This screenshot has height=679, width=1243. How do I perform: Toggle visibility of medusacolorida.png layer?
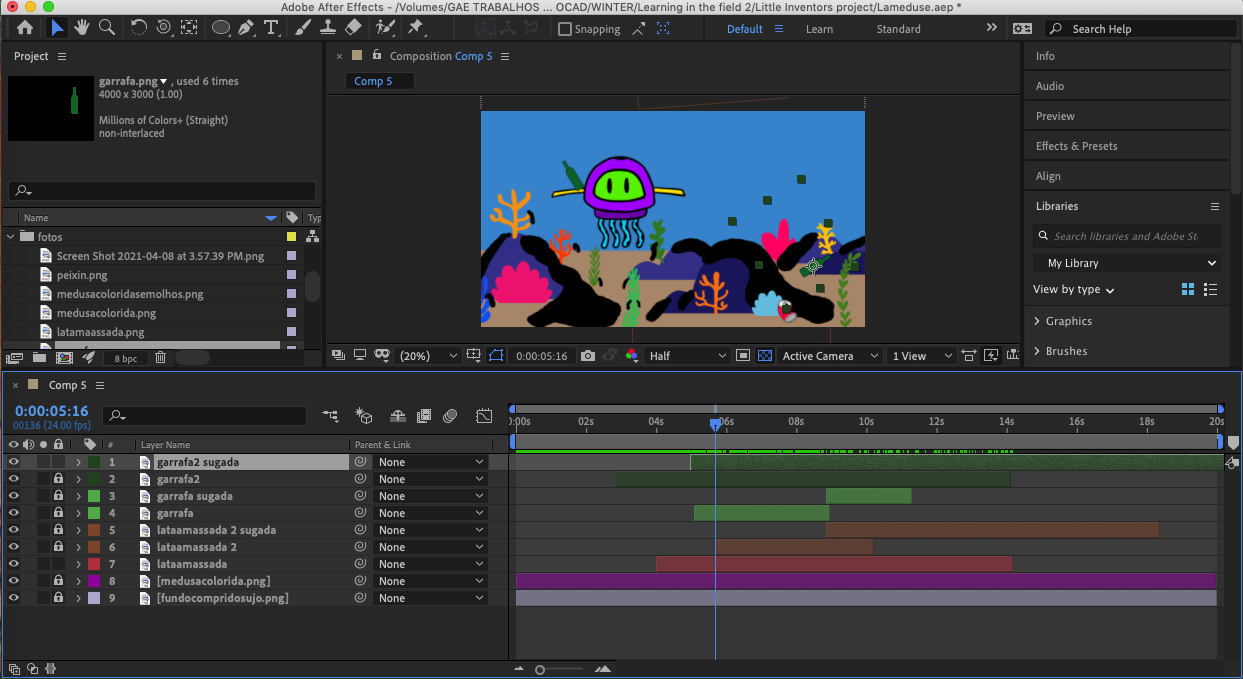pos(14,581)
